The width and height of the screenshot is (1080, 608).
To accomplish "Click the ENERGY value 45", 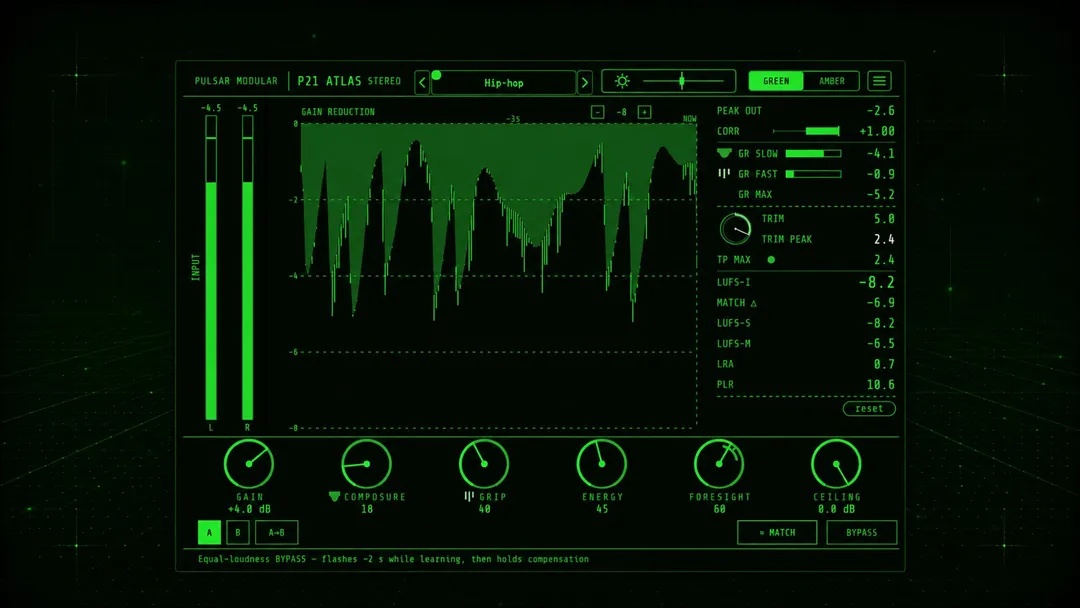I will coord(602,510).
